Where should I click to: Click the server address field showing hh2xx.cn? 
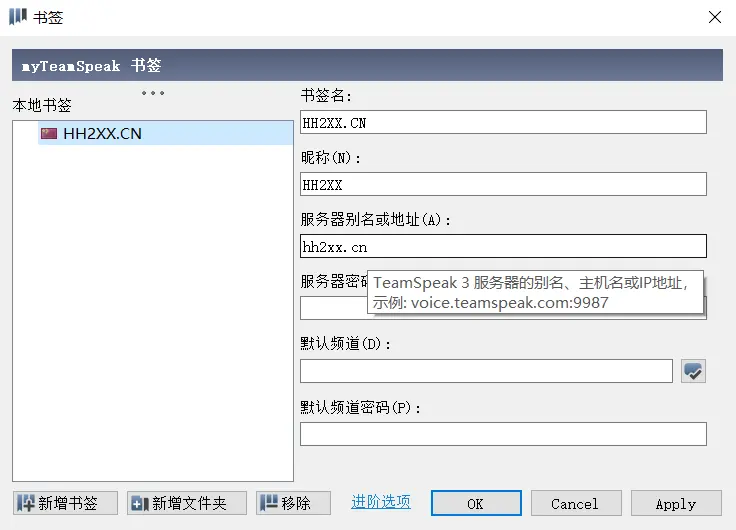tap(503, 246)
